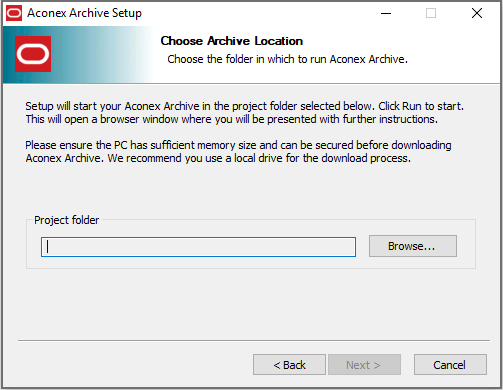Focus the Project folder path field
The image size is (503, 390).
pyautogui.click(x=198, y=247)
